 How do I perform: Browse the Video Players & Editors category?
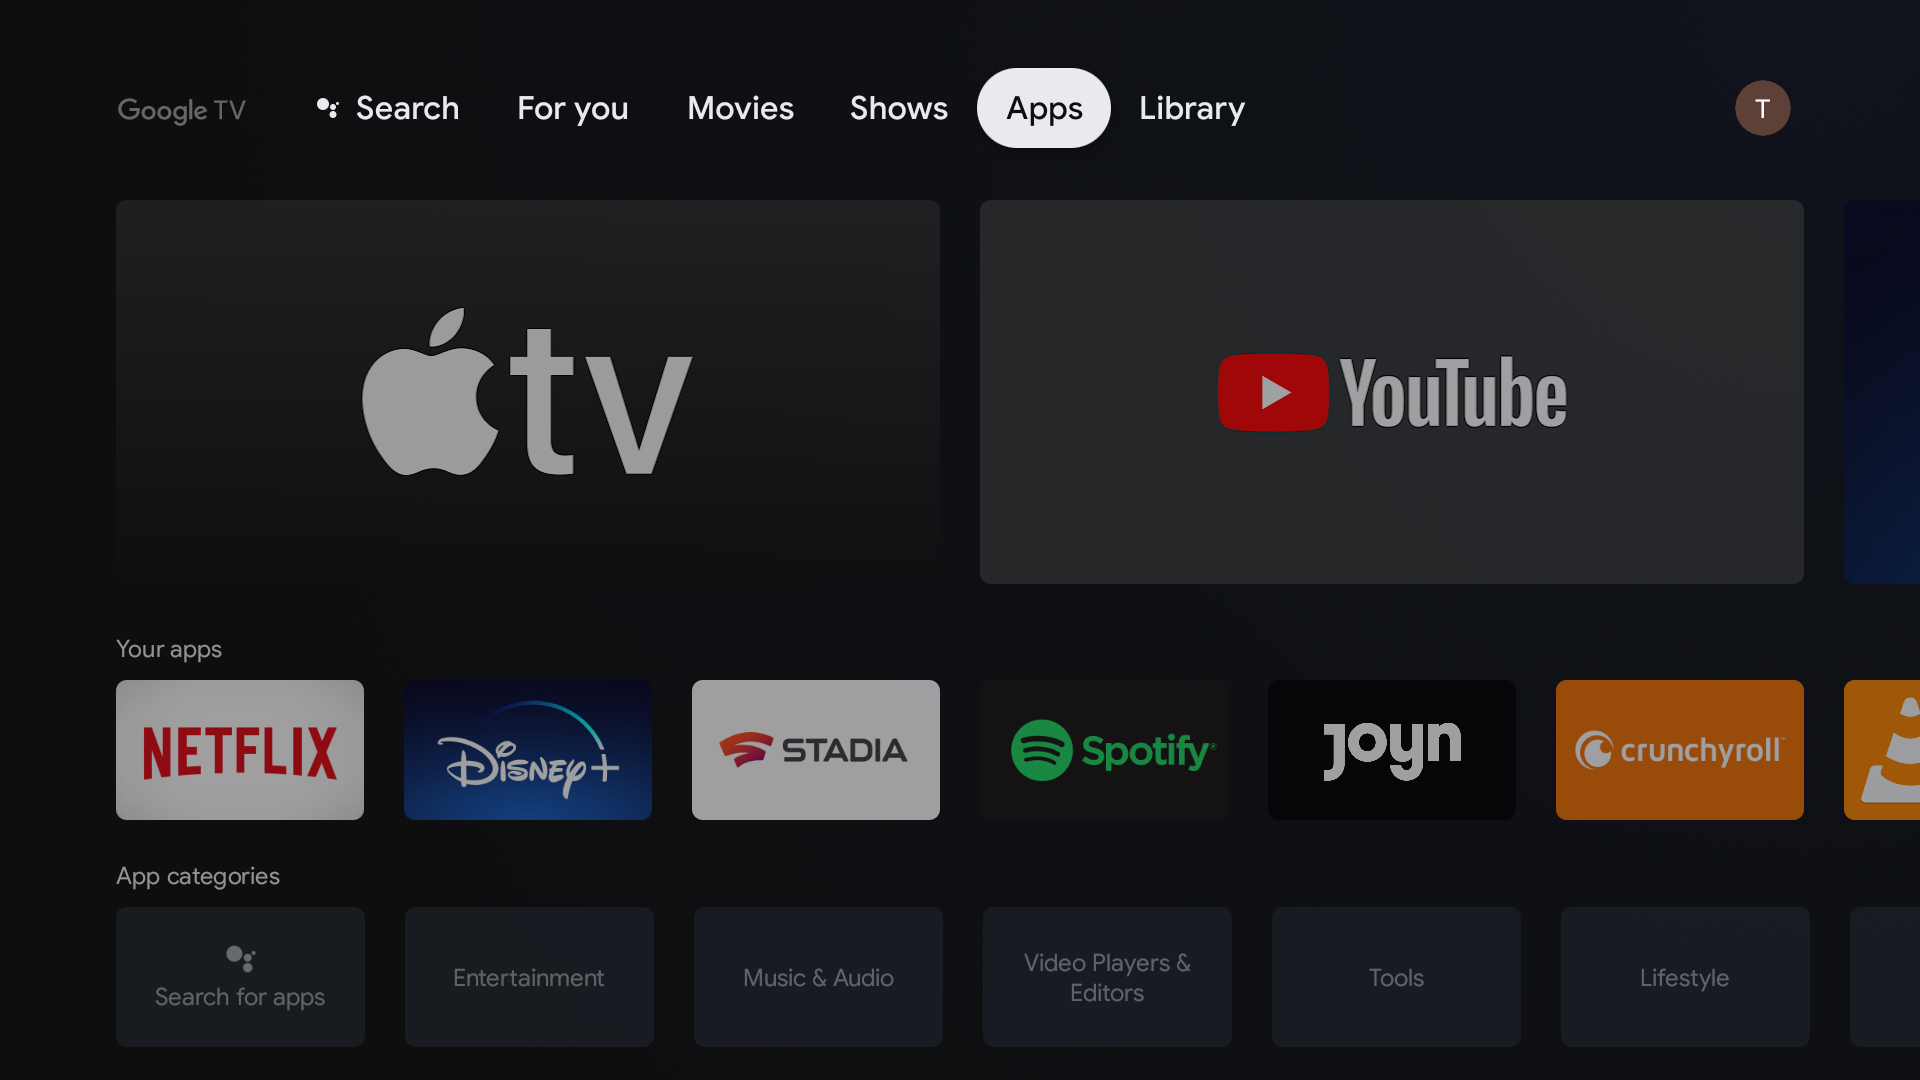click(1105, 976)
